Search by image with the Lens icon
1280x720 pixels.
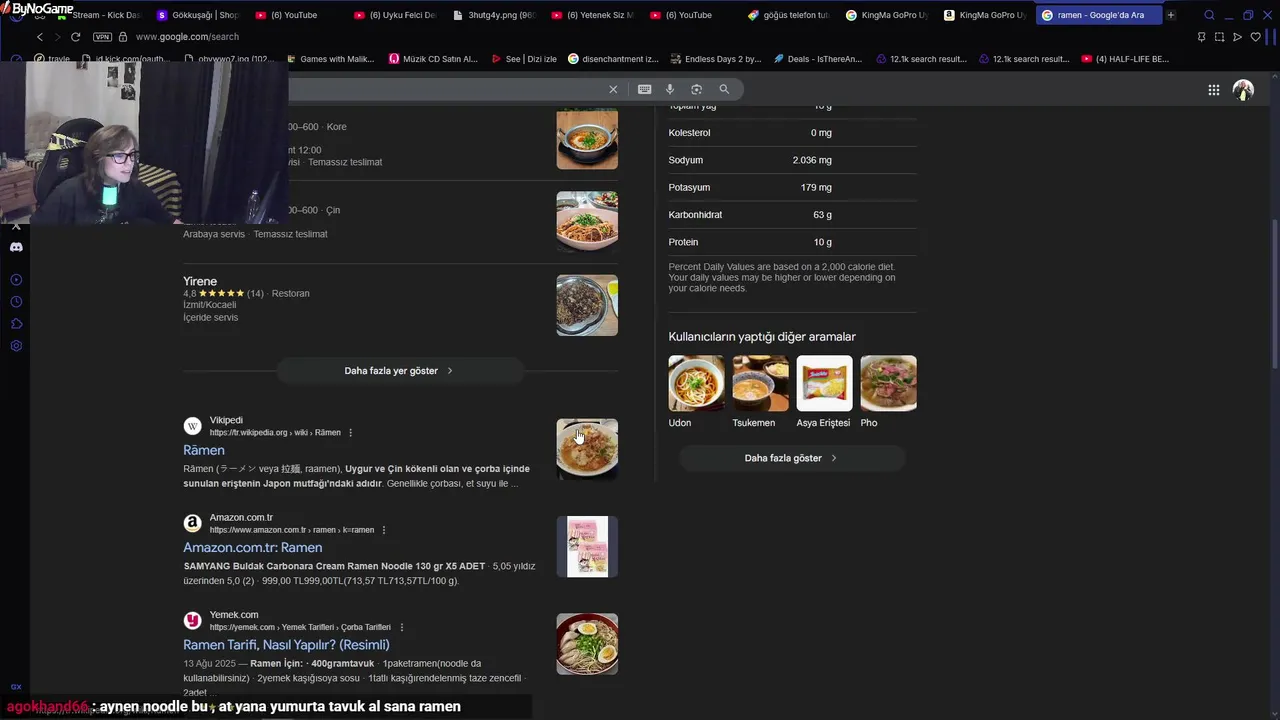point(697,89)
